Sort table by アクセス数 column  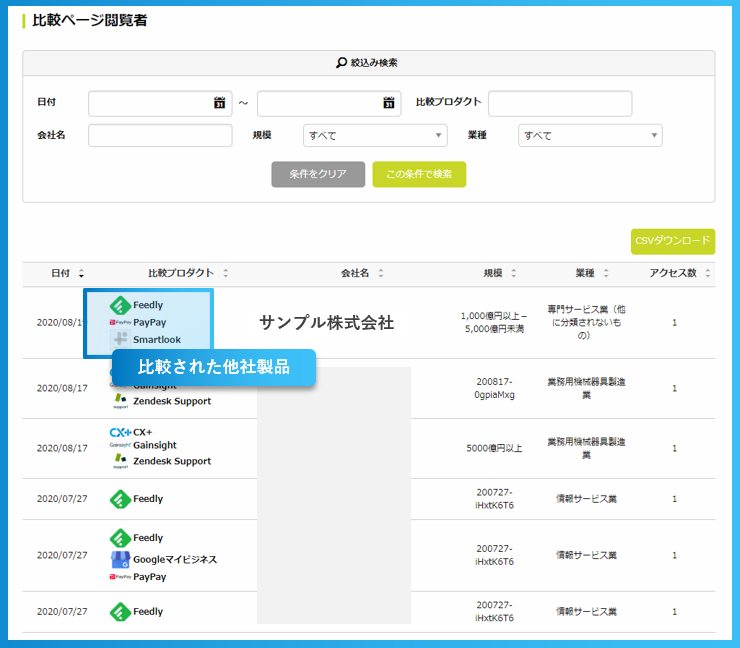[706, 273]
